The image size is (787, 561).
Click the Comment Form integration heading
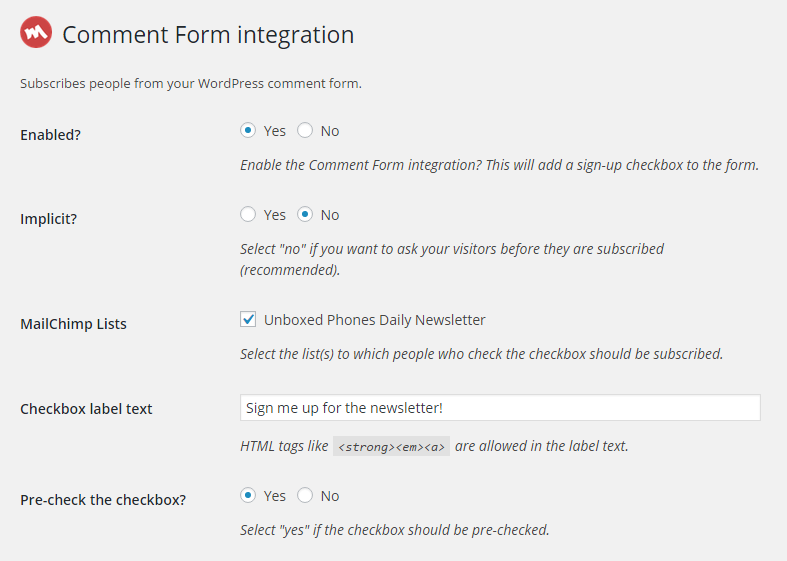tap(208, 35)
